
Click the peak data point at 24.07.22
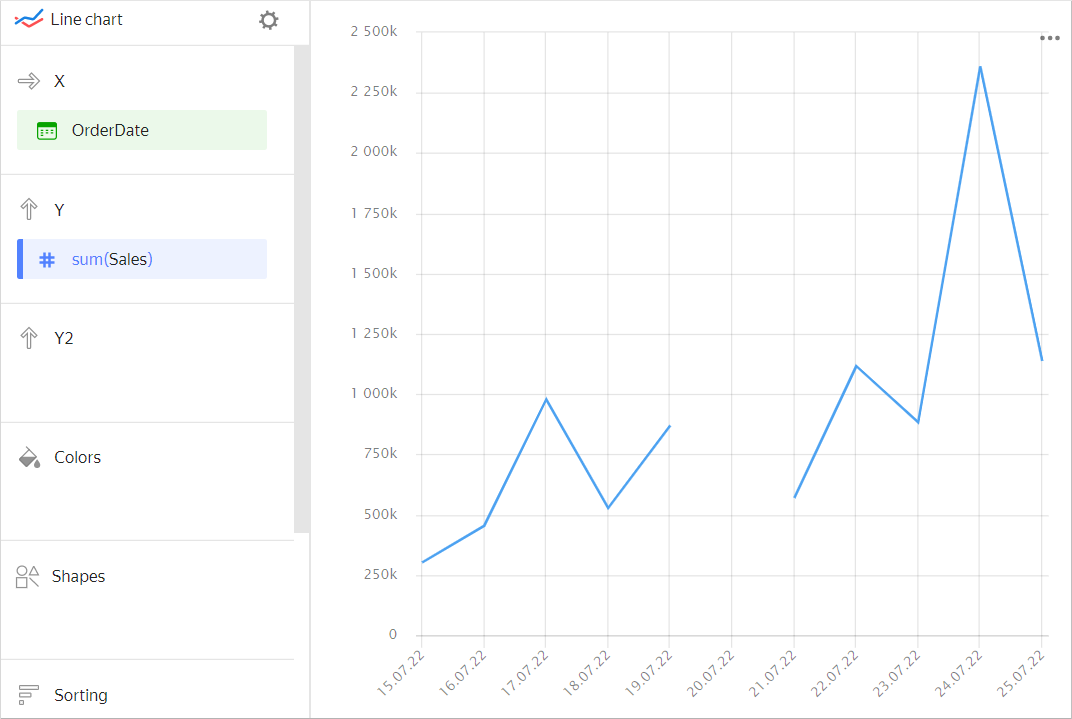980,67
